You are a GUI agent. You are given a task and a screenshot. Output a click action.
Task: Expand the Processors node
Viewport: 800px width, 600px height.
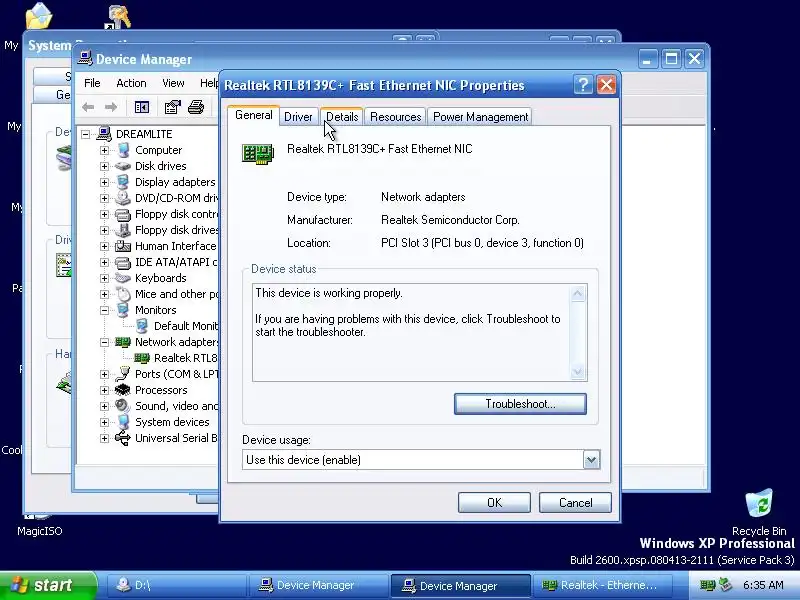[x=105, y=390]
